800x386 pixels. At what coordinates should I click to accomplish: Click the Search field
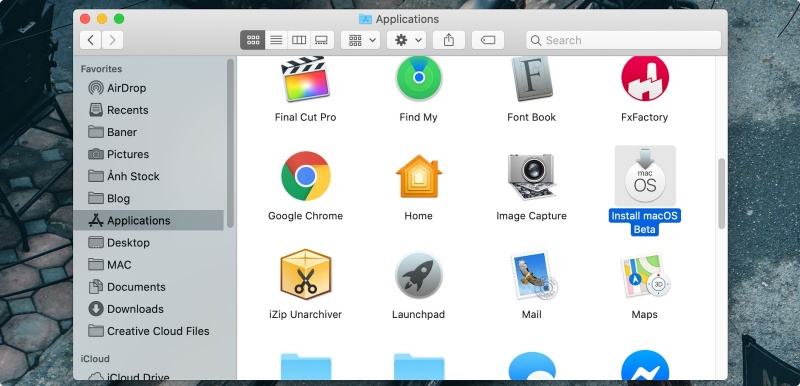click(623, 40)
